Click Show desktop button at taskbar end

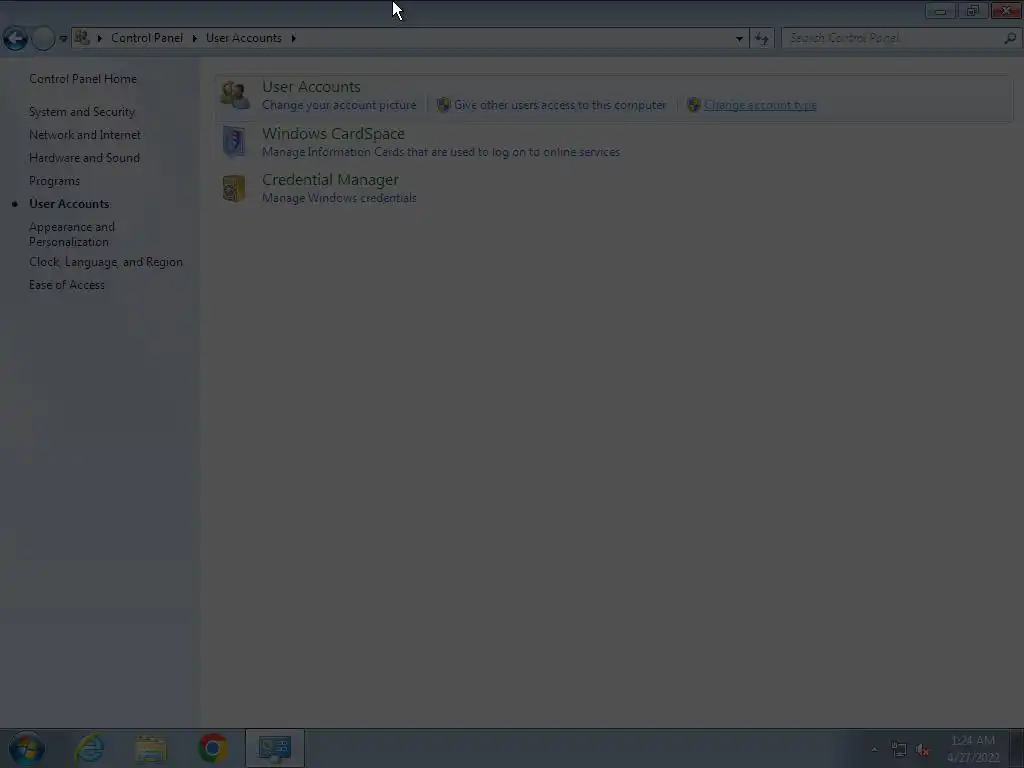click(x=1017, y=748)
